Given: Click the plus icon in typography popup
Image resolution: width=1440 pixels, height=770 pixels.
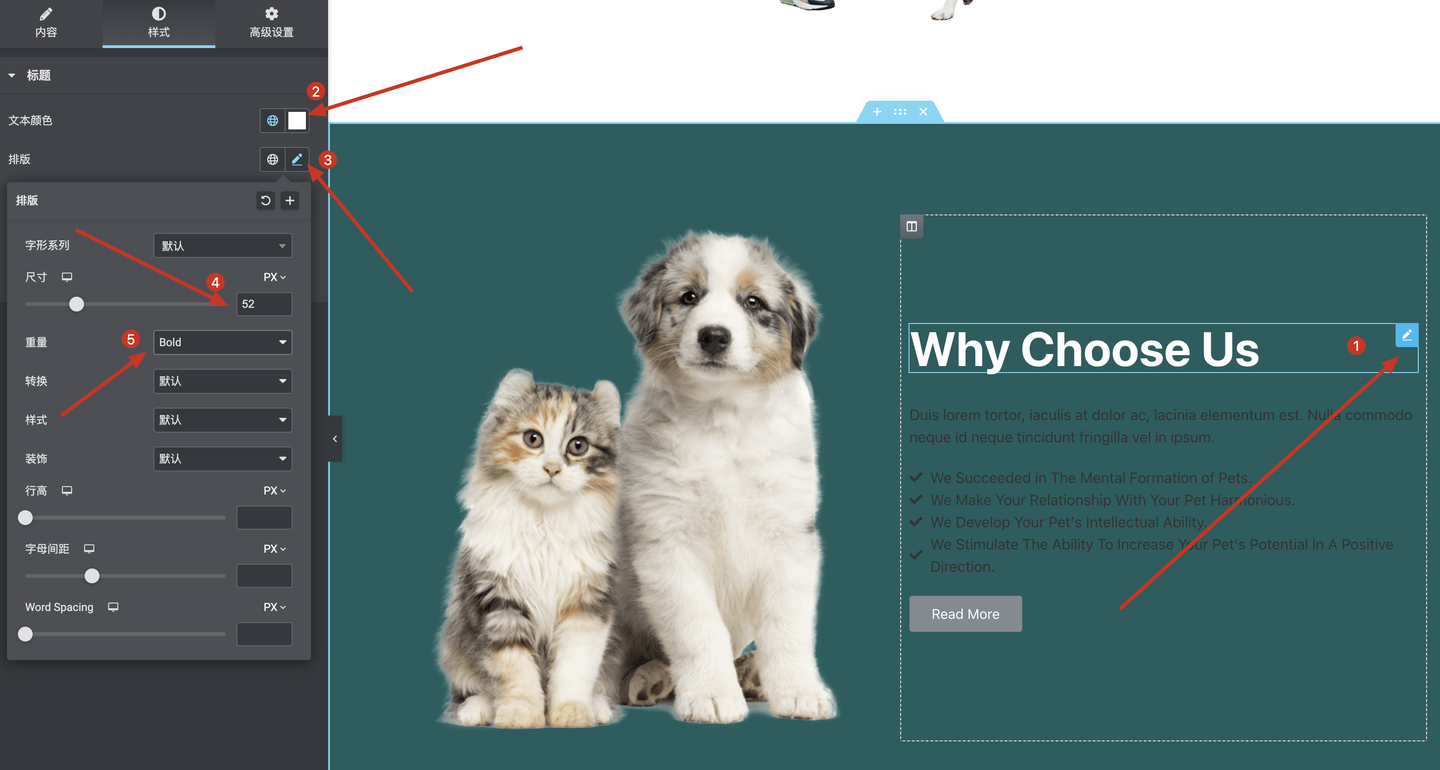Looking at the screenshot, I should pos(290,201).
